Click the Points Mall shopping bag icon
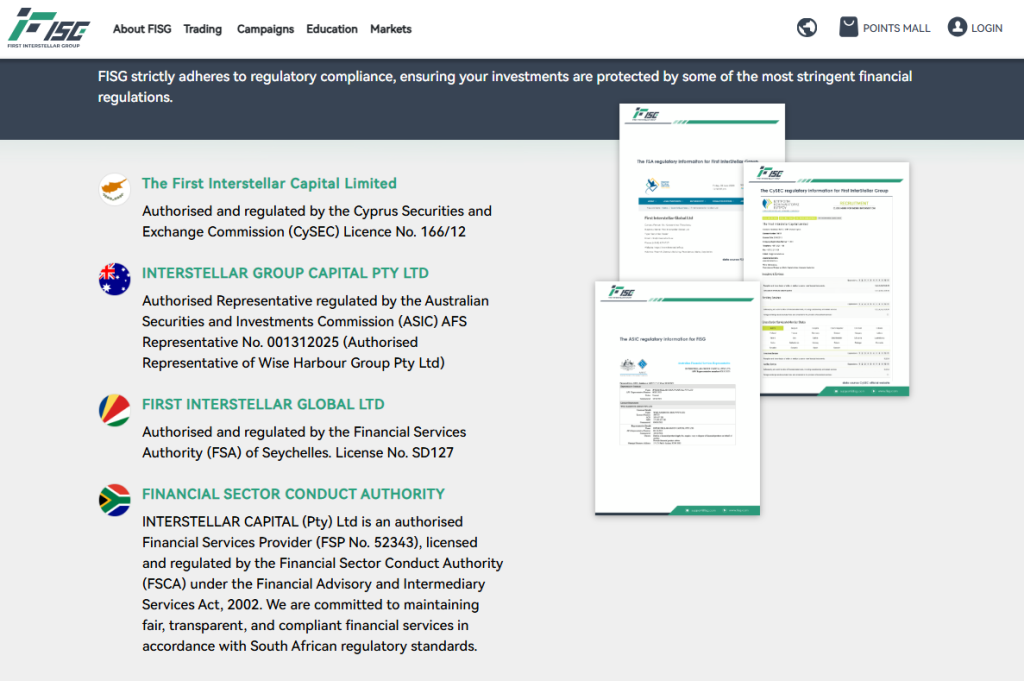The image size is (1024, 681). click(848, 28)
